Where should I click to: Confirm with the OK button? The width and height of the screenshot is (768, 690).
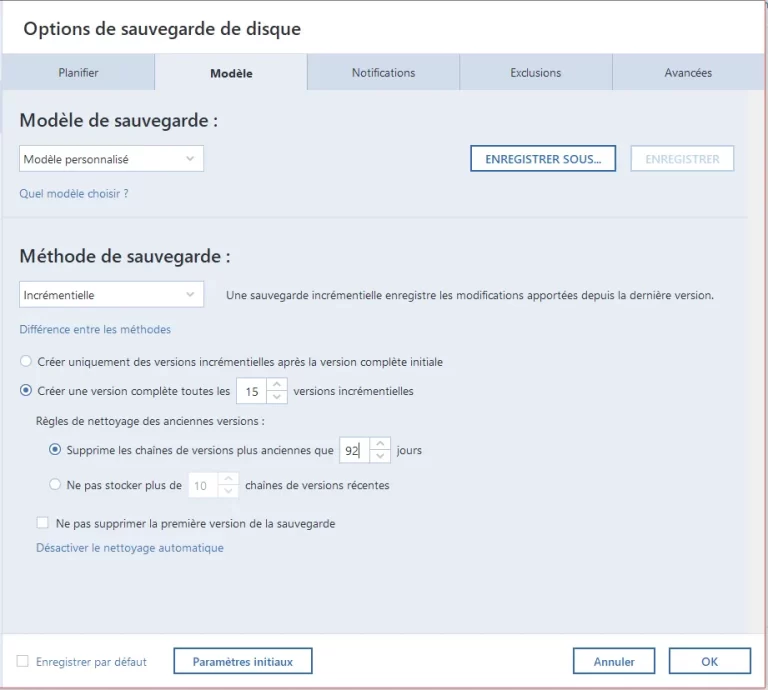coord(709,661)
